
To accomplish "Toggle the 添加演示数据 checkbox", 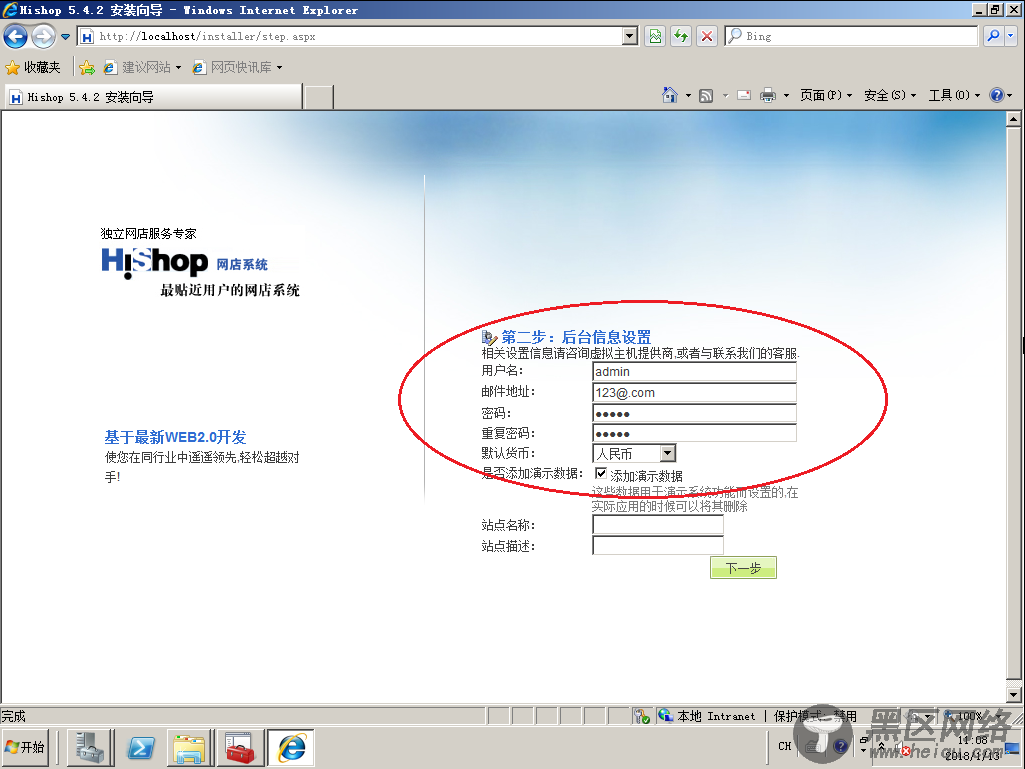I will [601, 473].
